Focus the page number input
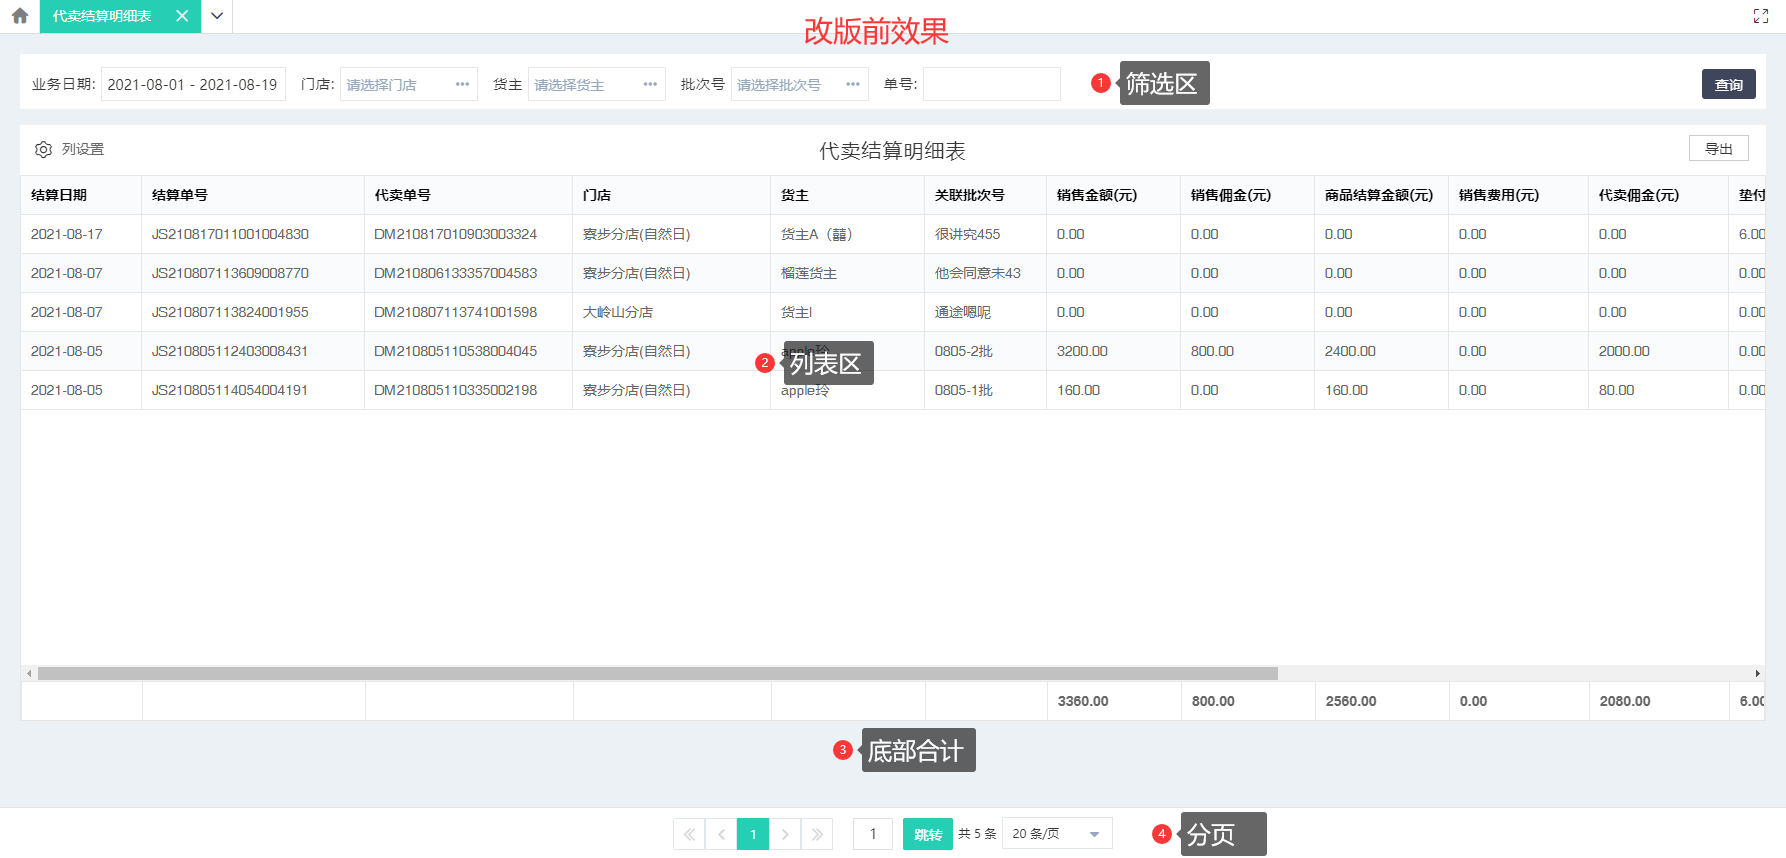This screenshot has width=1786, height=858. point(873,834)
